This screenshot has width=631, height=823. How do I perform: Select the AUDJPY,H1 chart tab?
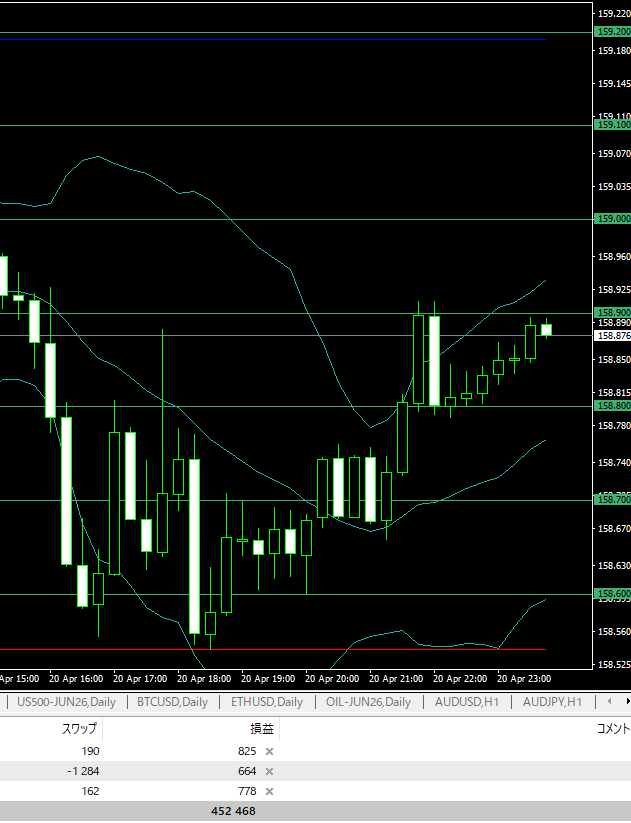(x=552, y=702)
